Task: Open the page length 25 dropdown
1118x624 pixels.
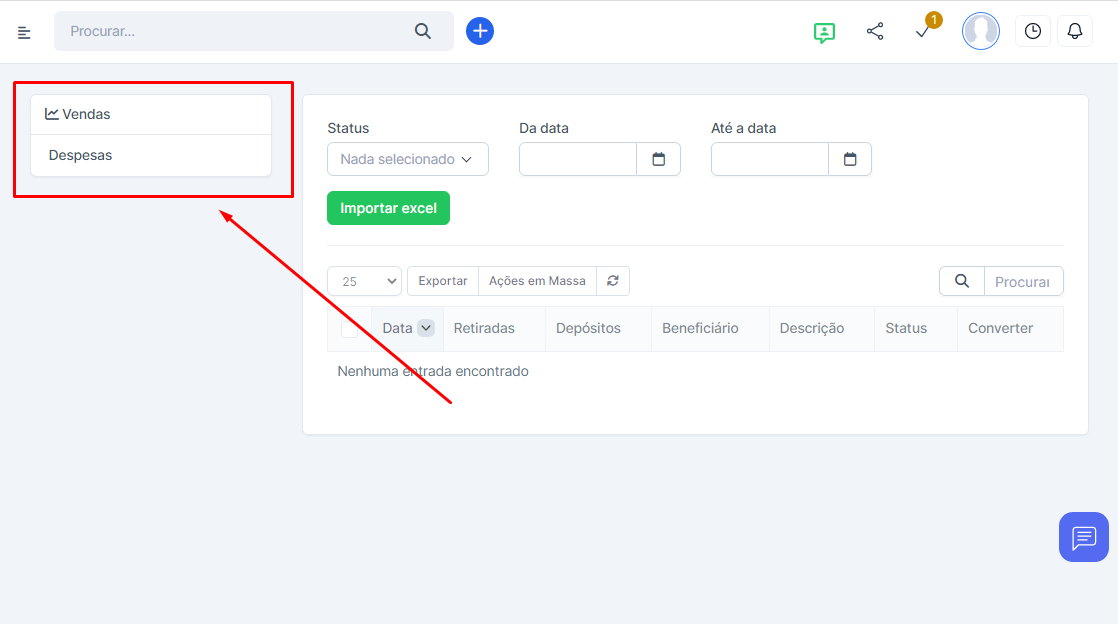Action: (x=364, y=281)
